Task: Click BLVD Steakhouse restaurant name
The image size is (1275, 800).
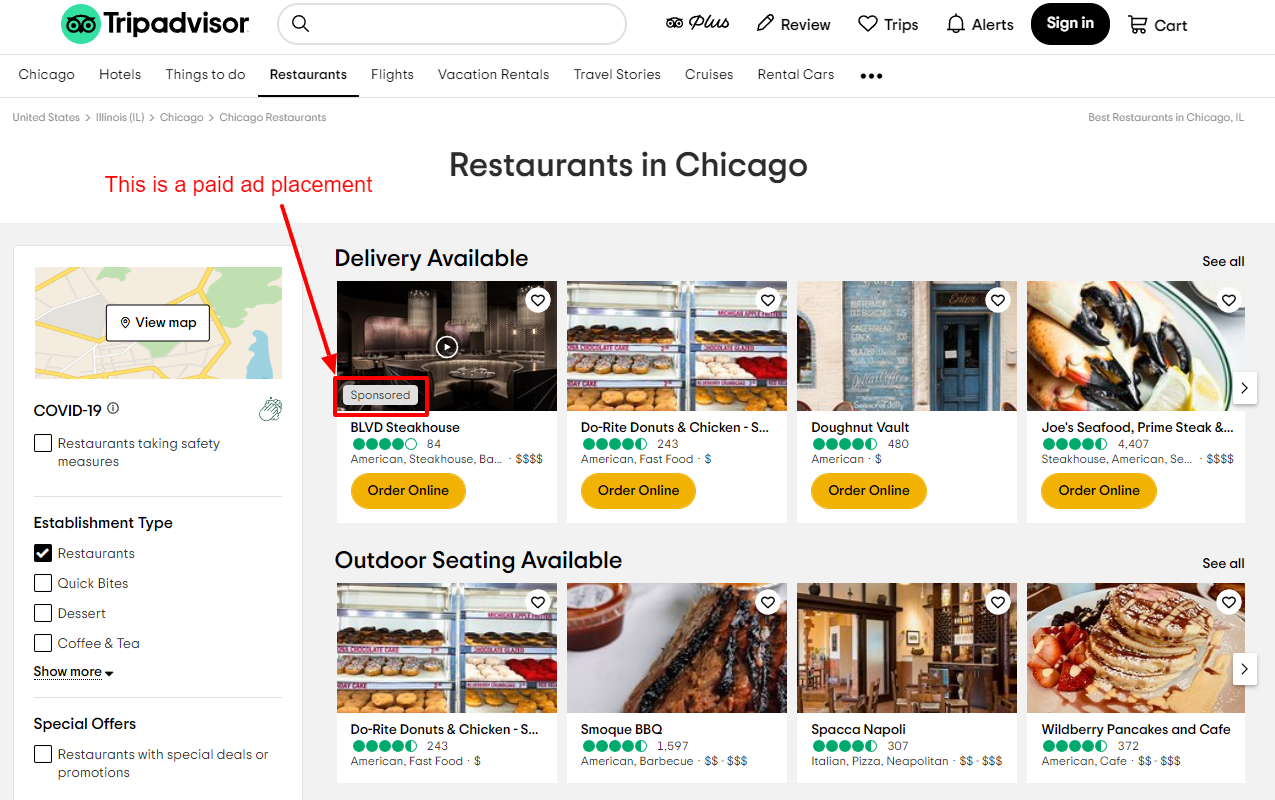Action: (x=405, y=427)
